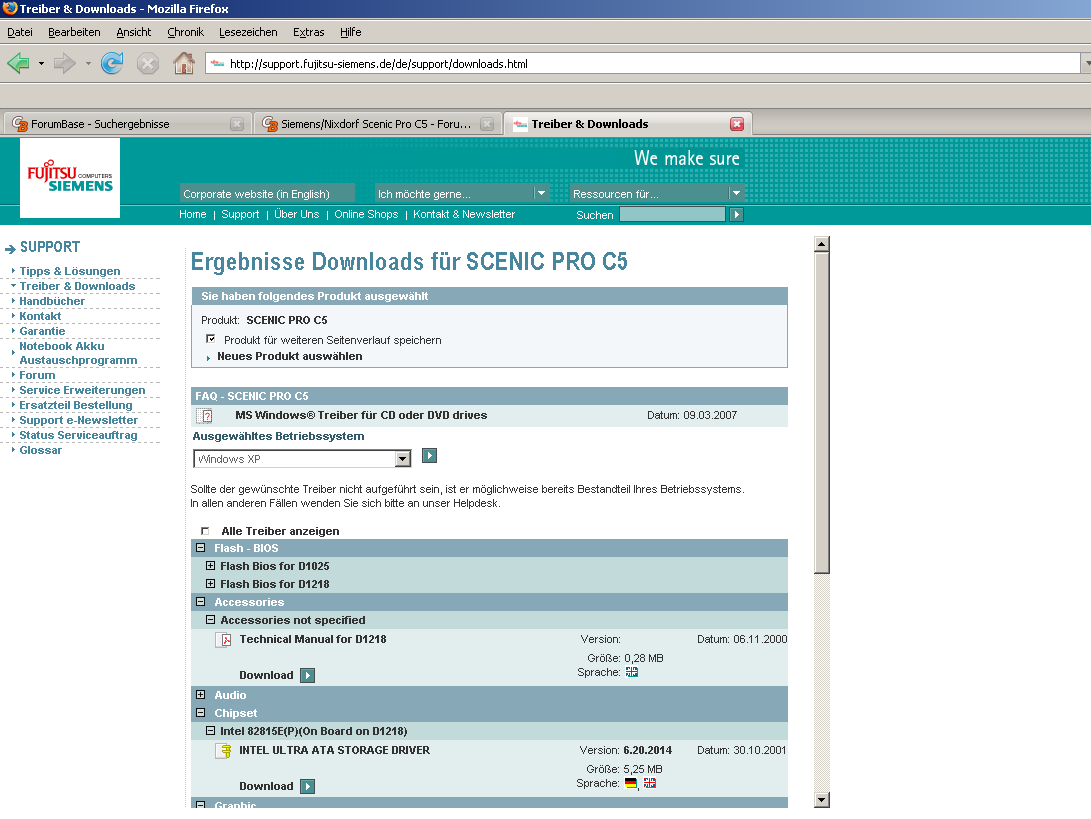Click the driver icon of INTEL ULTRA ATA STORAGE DRIVER
This screenshot has height=819, width=1091.
point(223,751)
